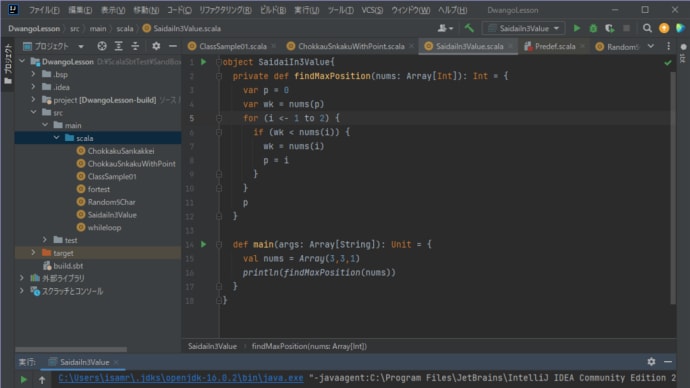The width and height of the screenshot is (690, 388).
Task: Collapse the DwangoLesson root node
Action: (x=22, y=61)
